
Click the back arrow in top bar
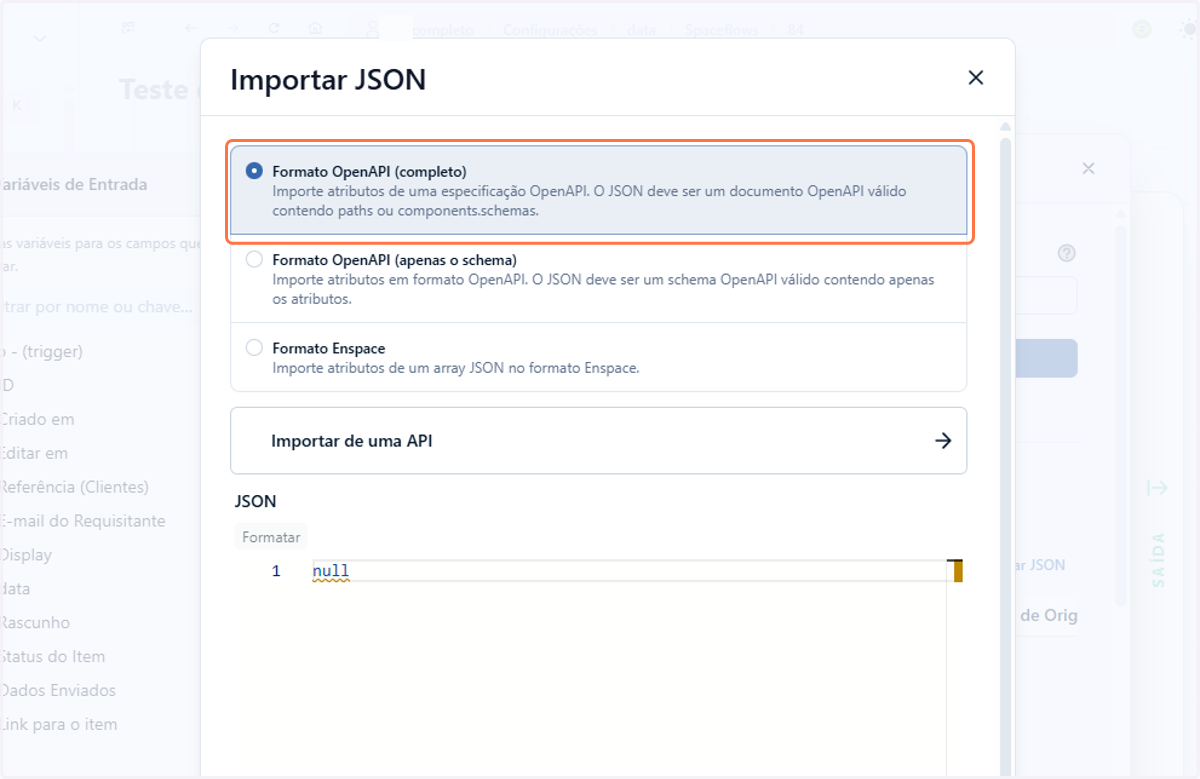(x=191, y=29)
